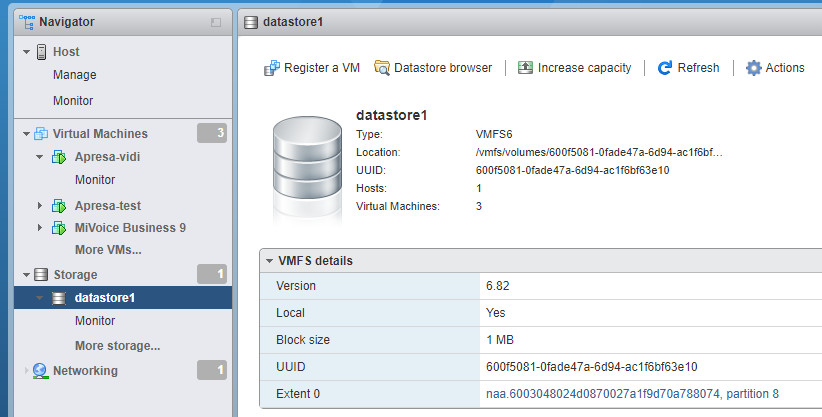Select Manage under Host
This screenshot has height=417, width=822.
coord(74,75)
